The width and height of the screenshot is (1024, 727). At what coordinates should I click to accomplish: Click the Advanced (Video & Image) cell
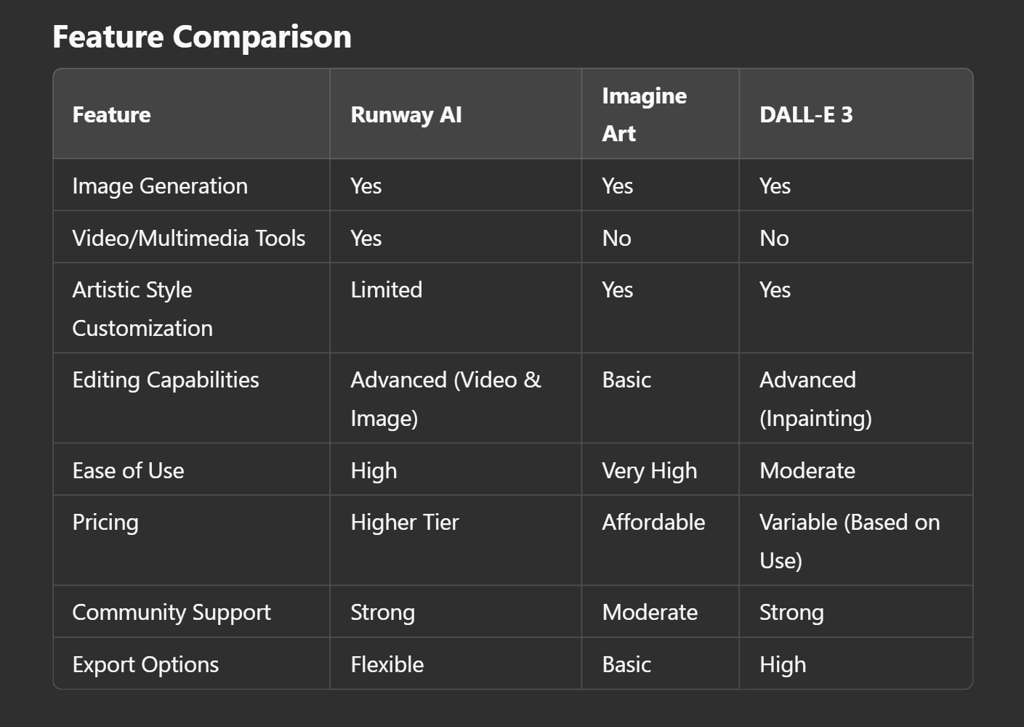pos(445,398)
